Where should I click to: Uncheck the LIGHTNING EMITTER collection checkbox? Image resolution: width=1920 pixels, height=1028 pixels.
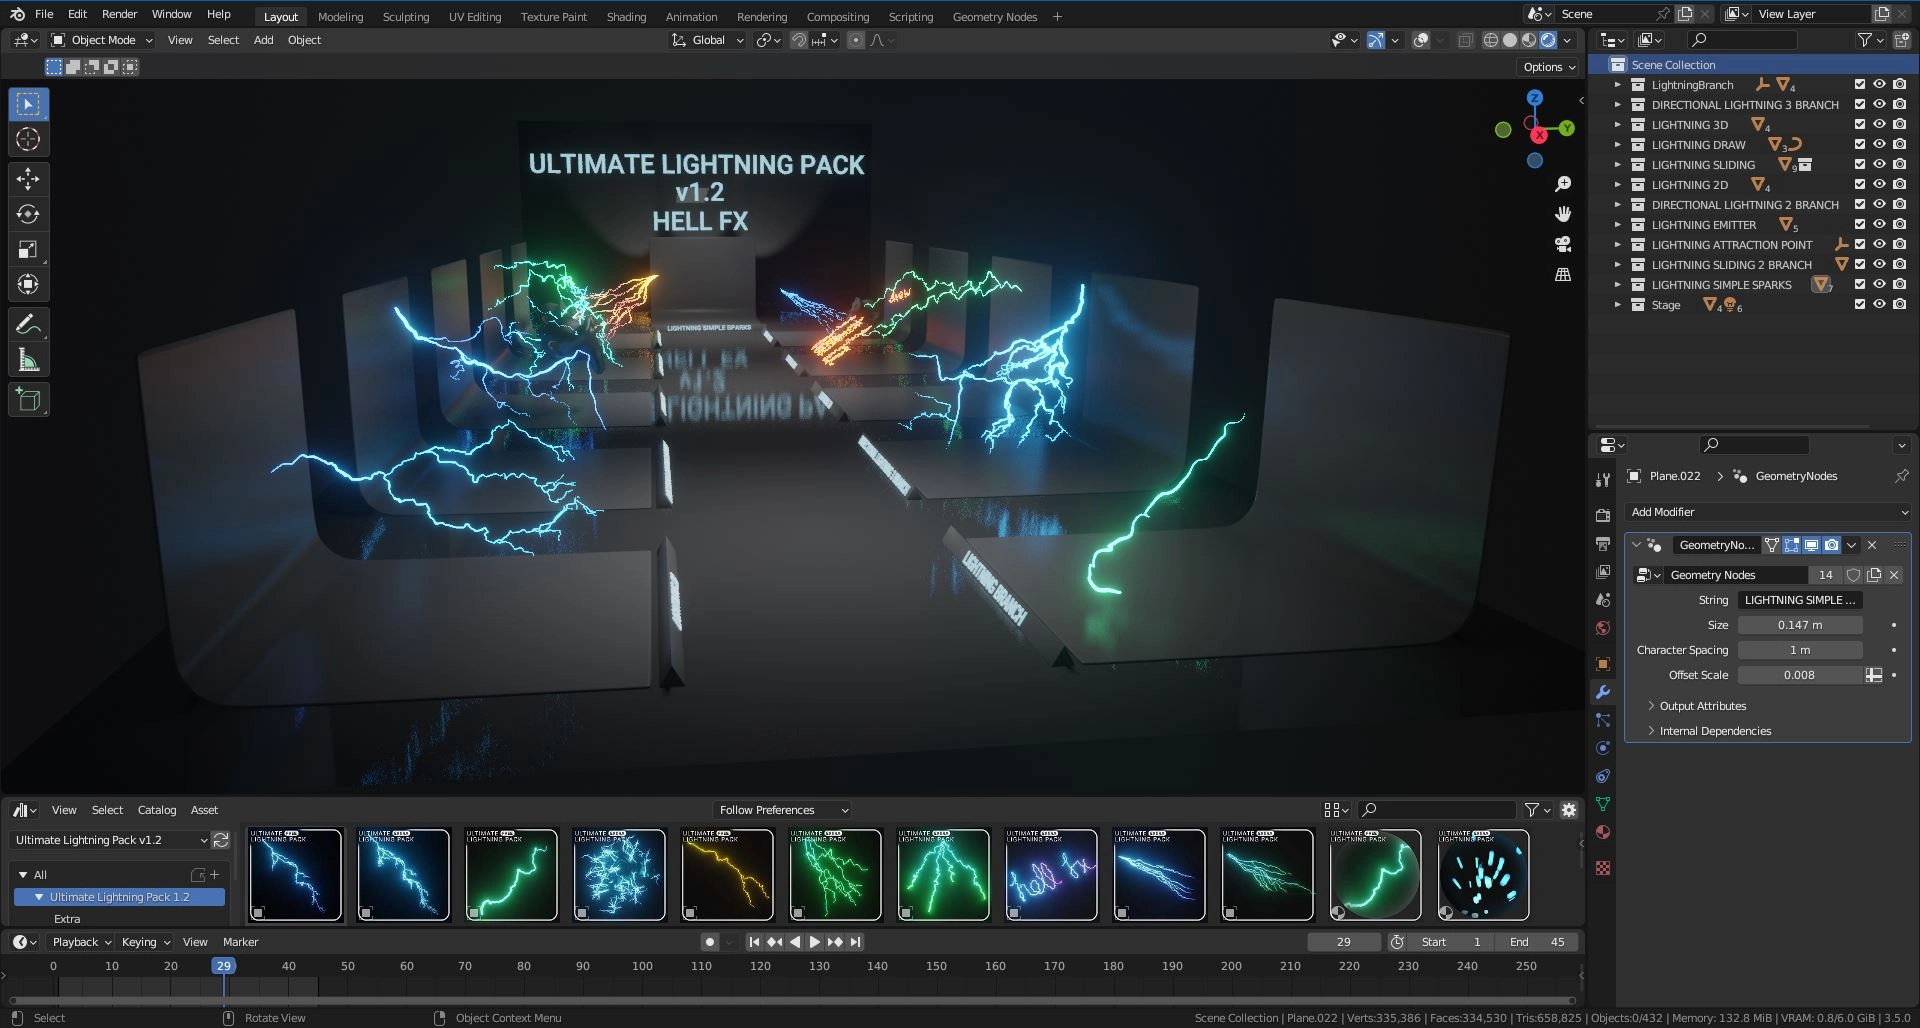(1860, 225)
